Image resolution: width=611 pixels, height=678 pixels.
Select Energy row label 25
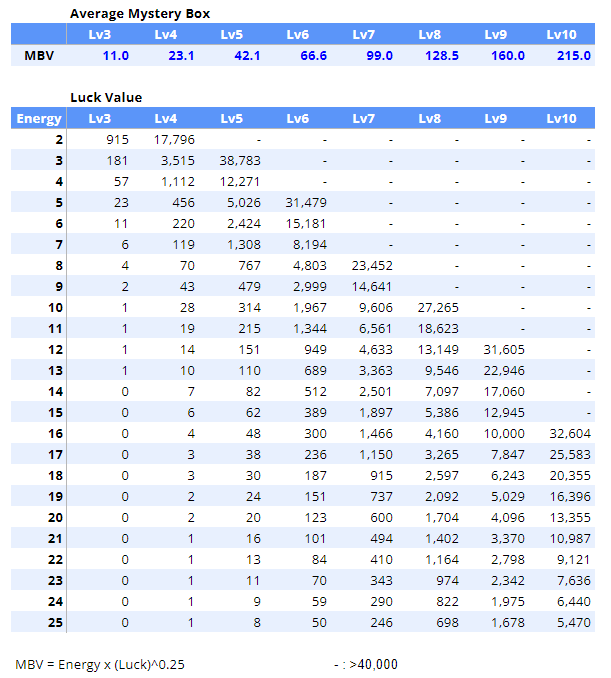point(55,623)
